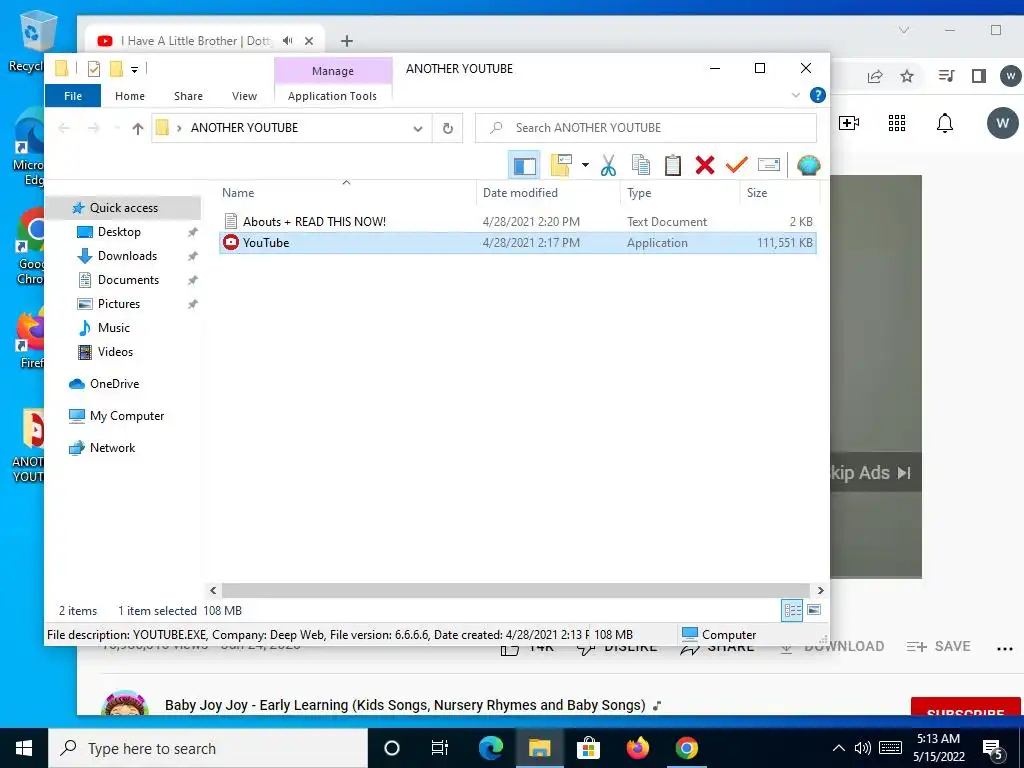Open new tab in Chrome window
Image resolution: width=1024 pixels, height=768 pixels.
[347, 41]
